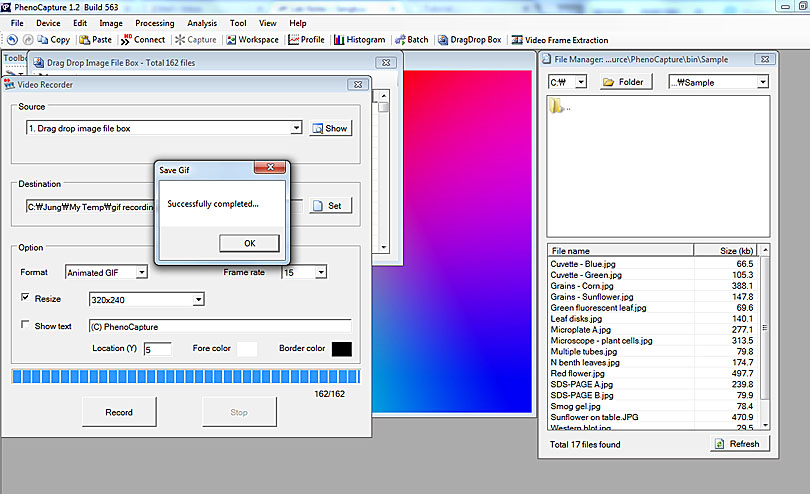Open the Workspace tool
Screen dimensions: 810x494
(x=252, y=40)
